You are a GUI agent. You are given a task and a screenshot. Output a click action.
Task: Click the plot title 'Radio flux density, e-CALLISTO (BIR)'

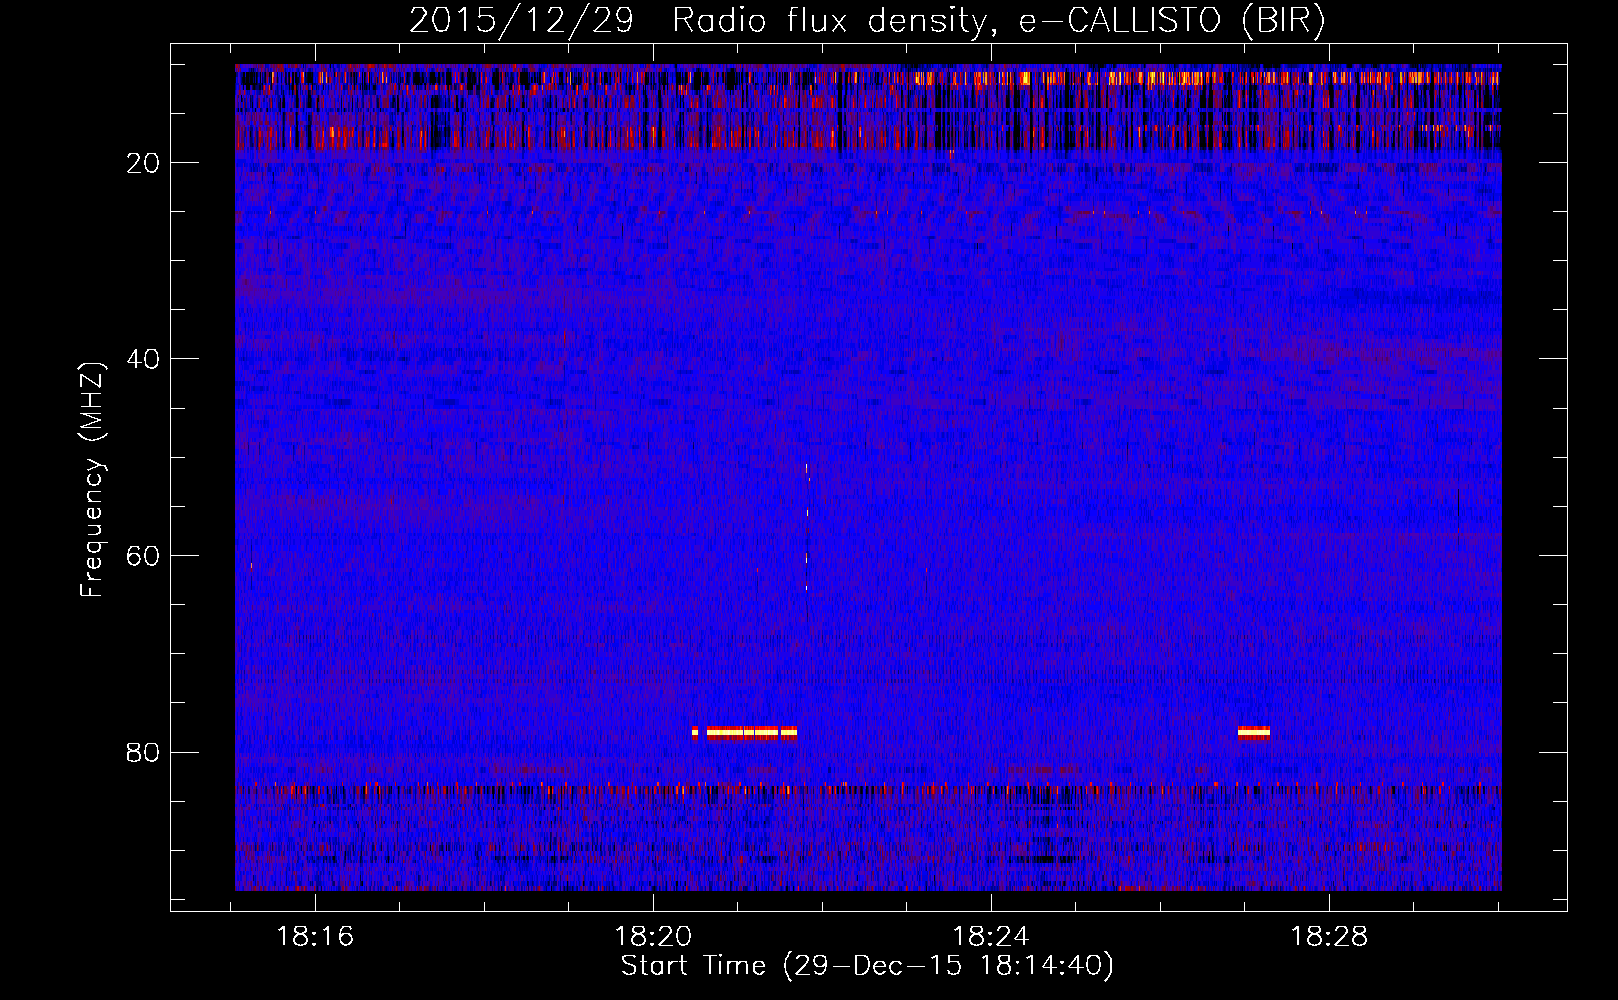[998, 21]
